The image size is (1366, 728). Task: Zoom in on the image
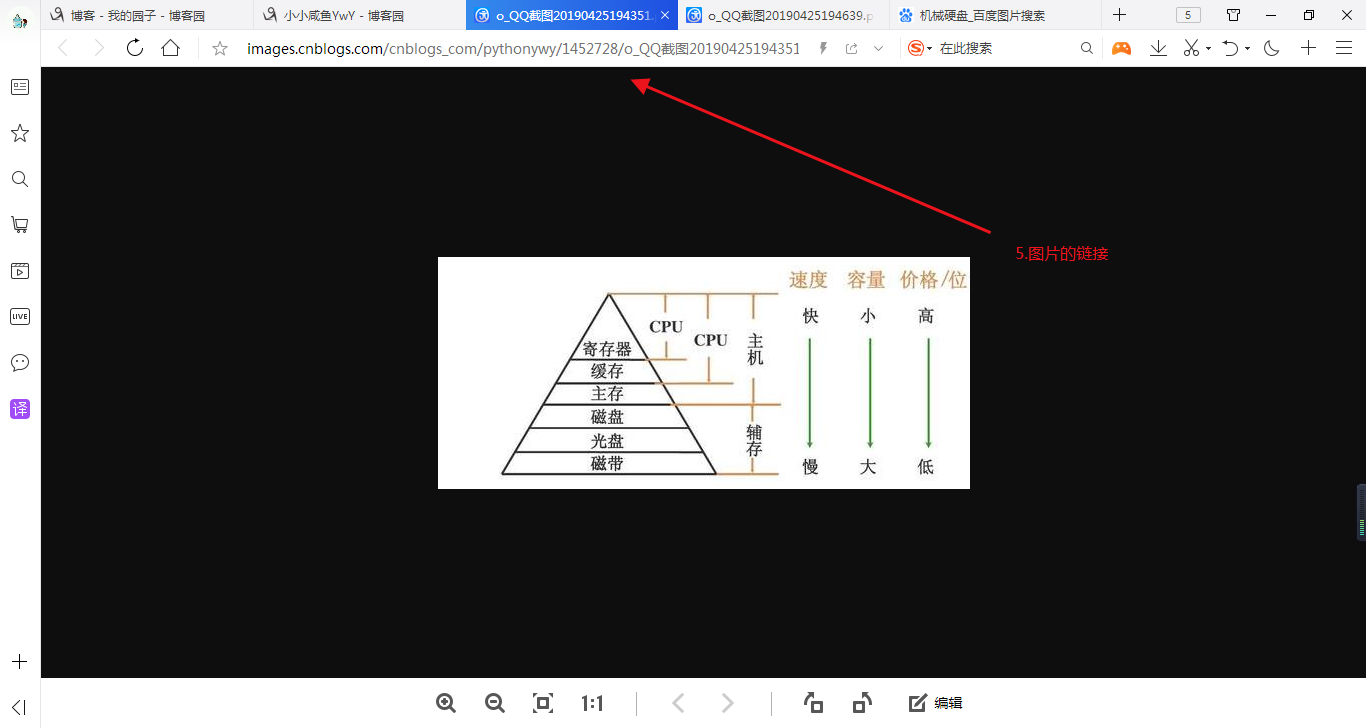pos(446,703)
